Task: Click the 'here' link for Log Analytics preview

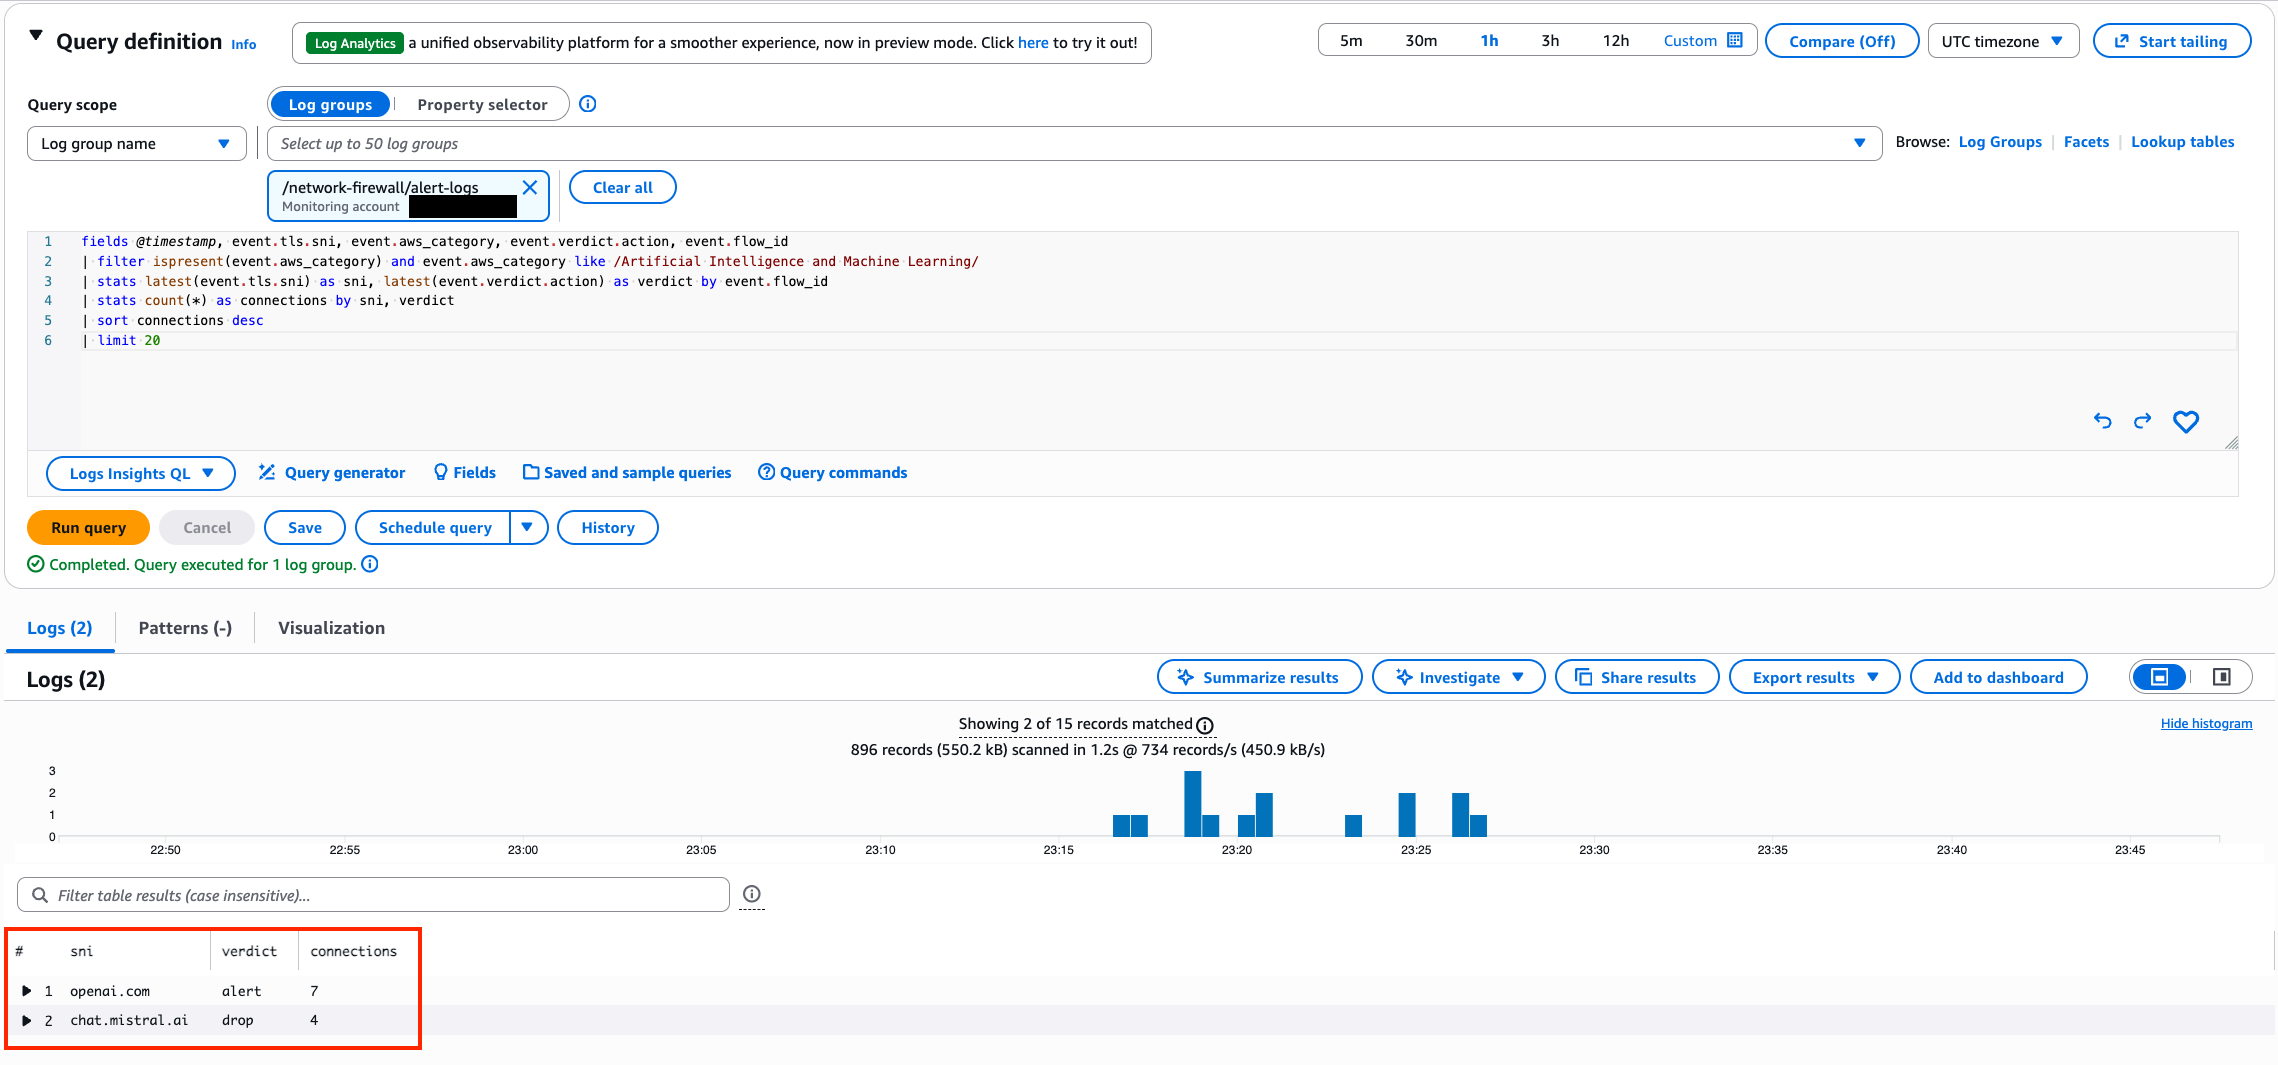Action: [x=1033, y=43]
